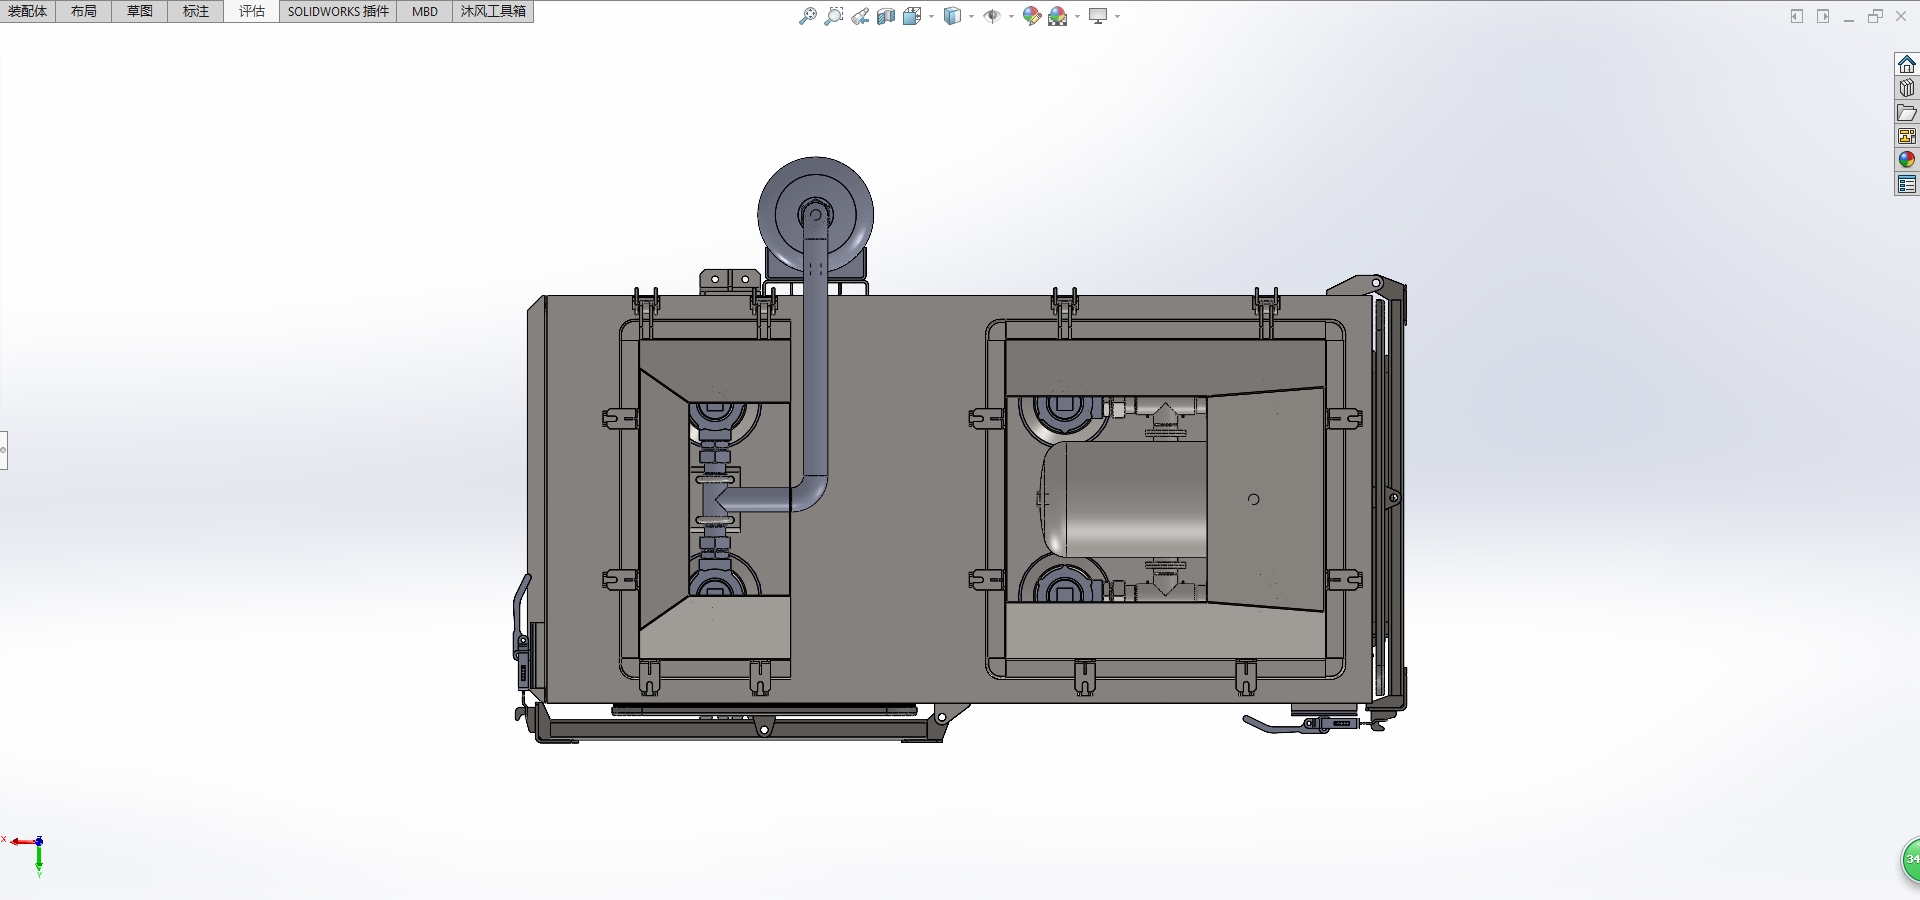This screenshot has width=1920, height=900.
Task: Switch to the 装配体 tab
Action: click(x=28, y=11)
